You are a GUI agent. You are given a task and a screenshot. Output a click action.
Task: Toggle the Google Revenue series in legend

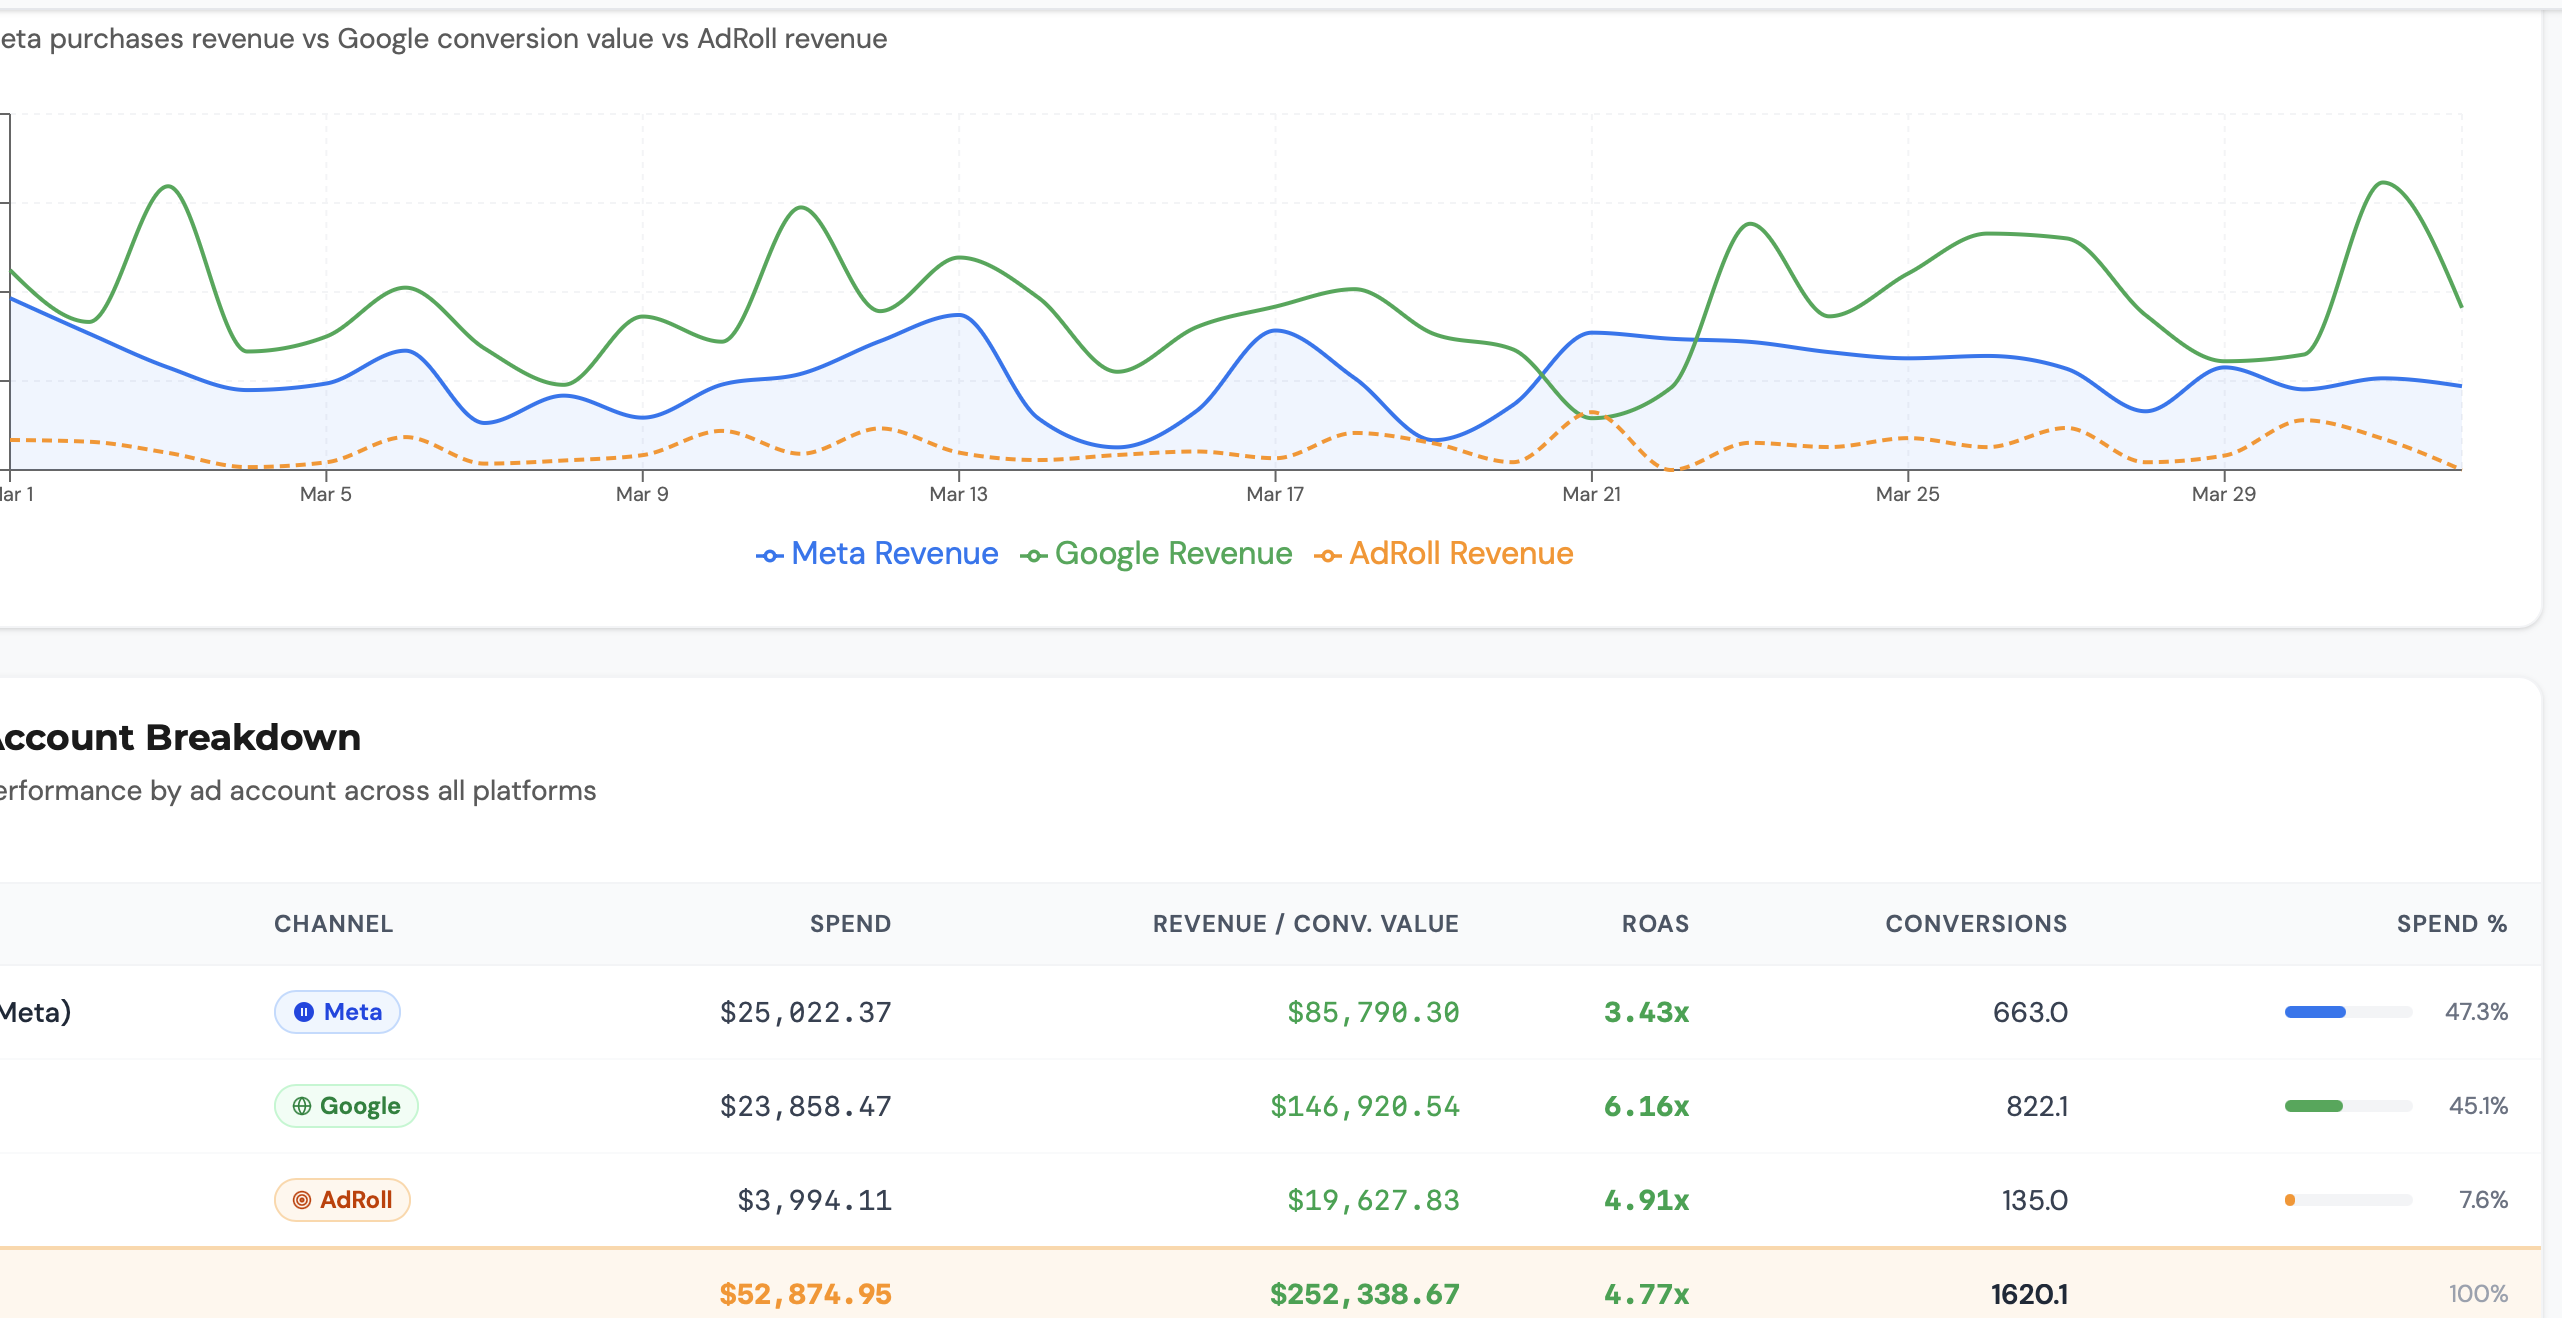(1156, 554)
